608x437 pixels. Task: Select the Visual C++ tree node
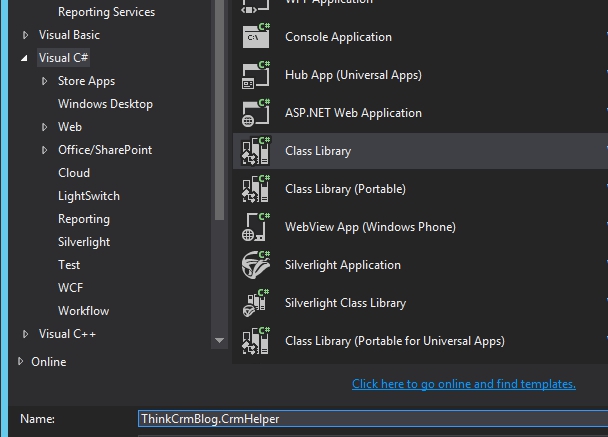point(67,333)
